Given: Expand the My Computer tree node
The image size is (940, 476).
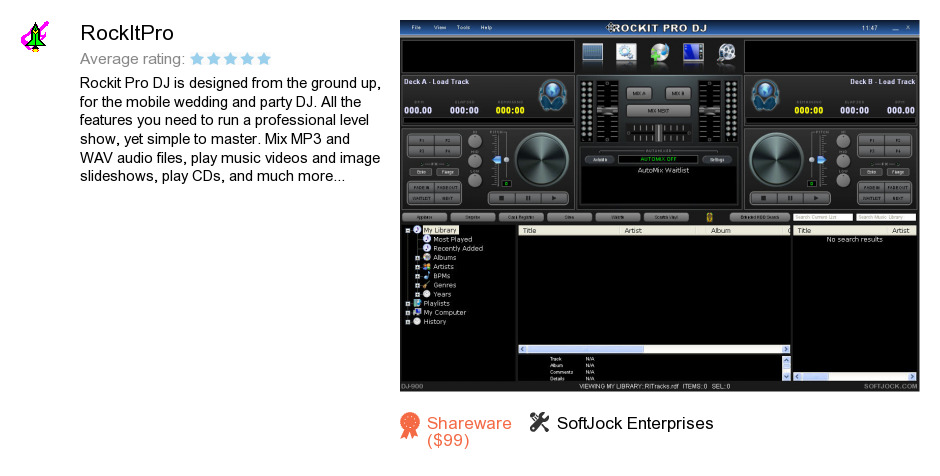Looking at the screenshot, I should click(408, 313).
